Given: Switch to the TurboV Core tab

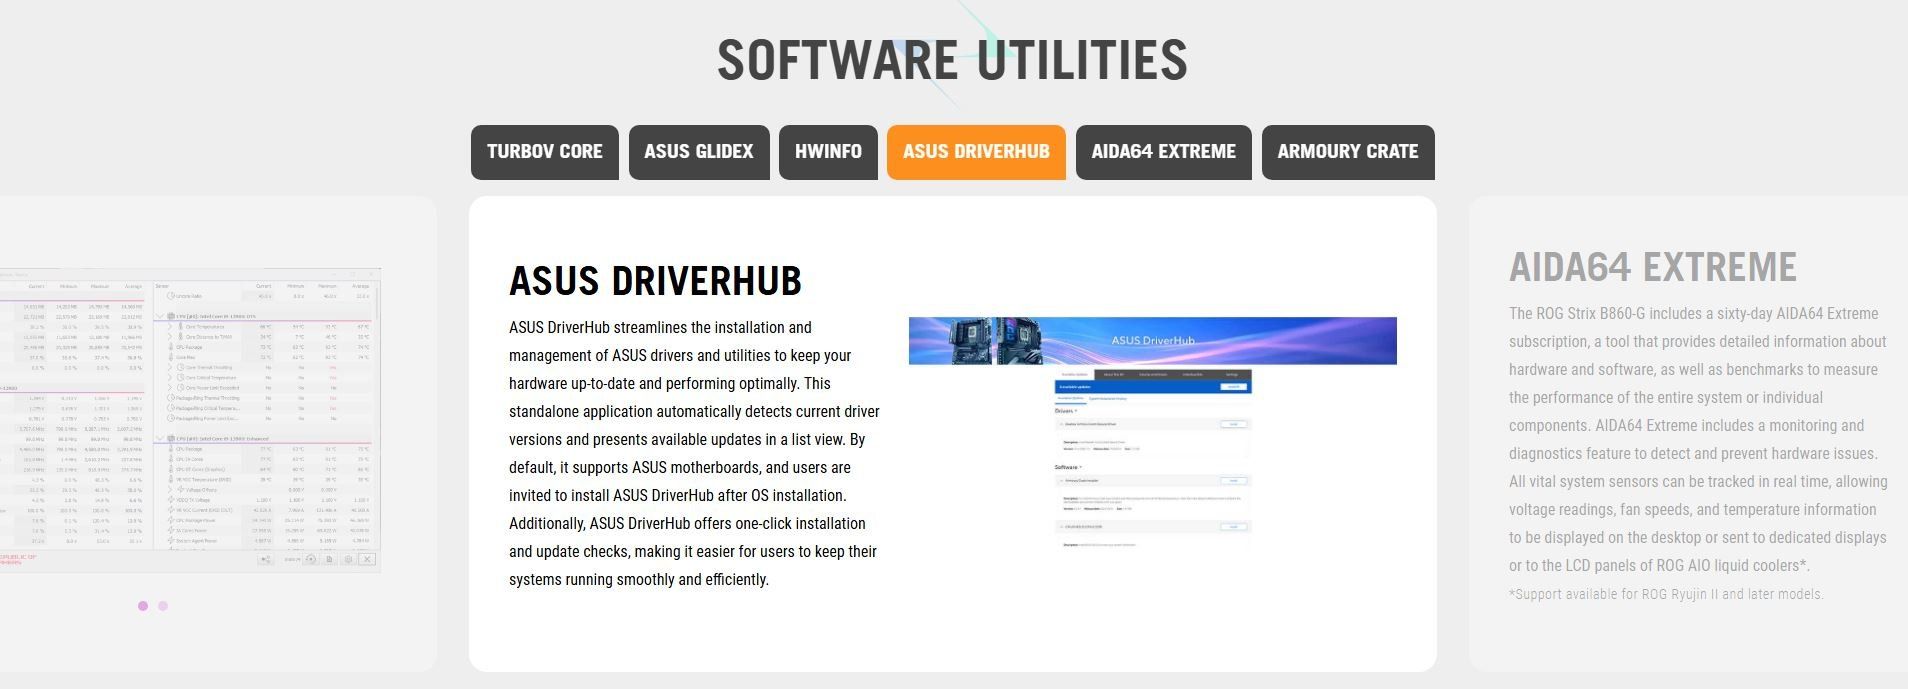Looking at the screenshot, I should [x=544, y=152].
